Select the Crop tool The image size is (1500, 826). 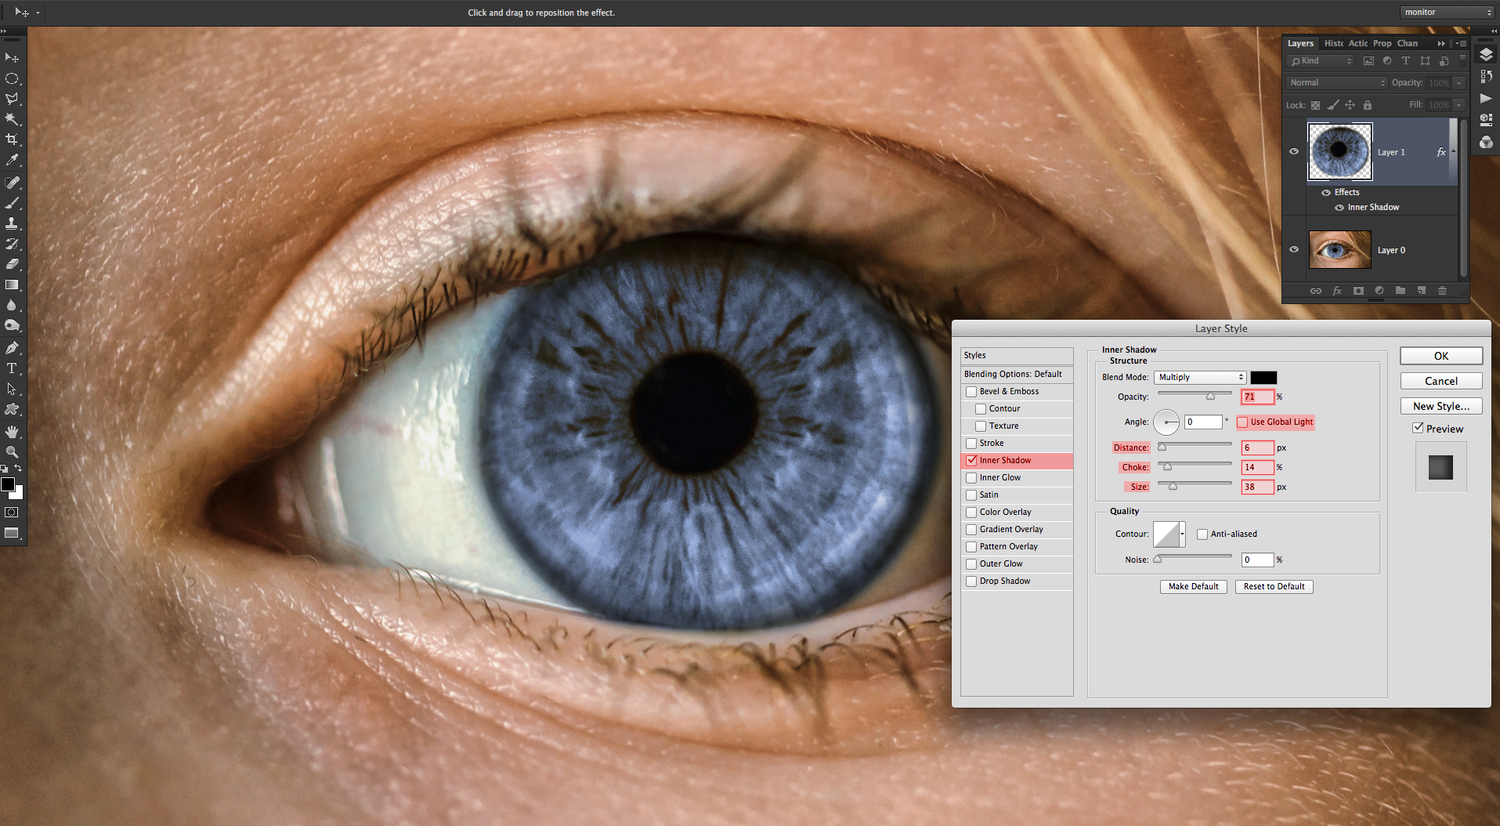point(12,139)
